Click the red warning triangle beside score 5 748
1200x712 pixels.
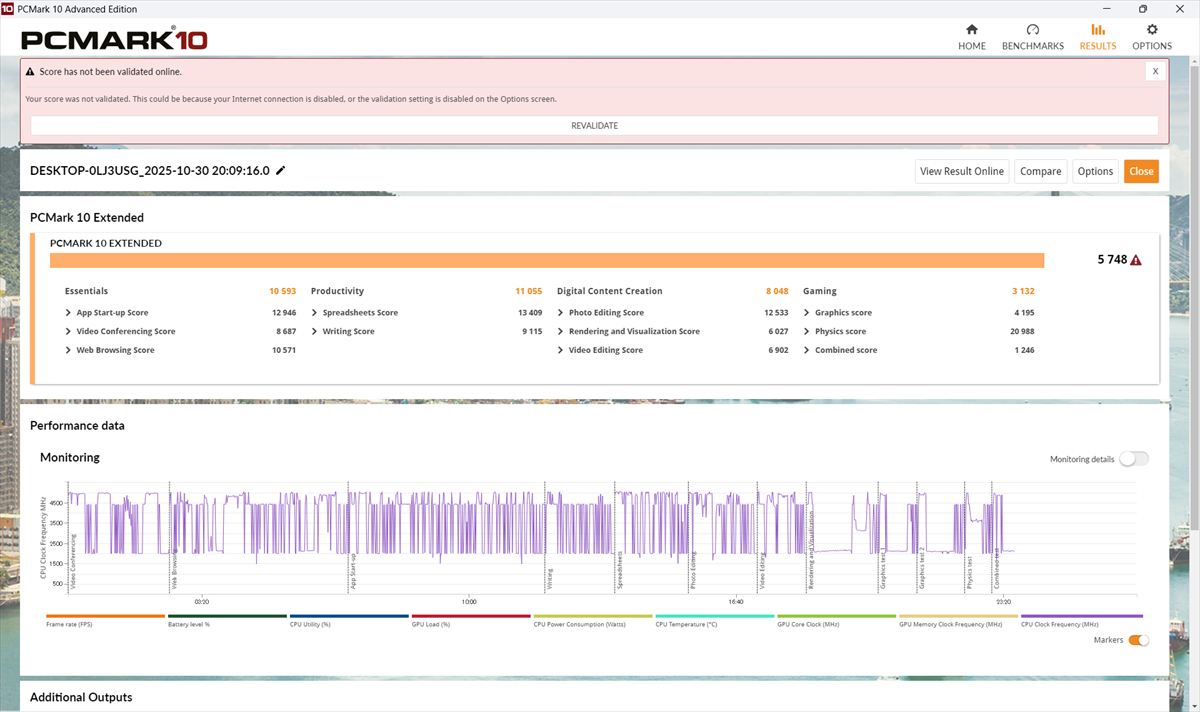tap(1136, 260)
